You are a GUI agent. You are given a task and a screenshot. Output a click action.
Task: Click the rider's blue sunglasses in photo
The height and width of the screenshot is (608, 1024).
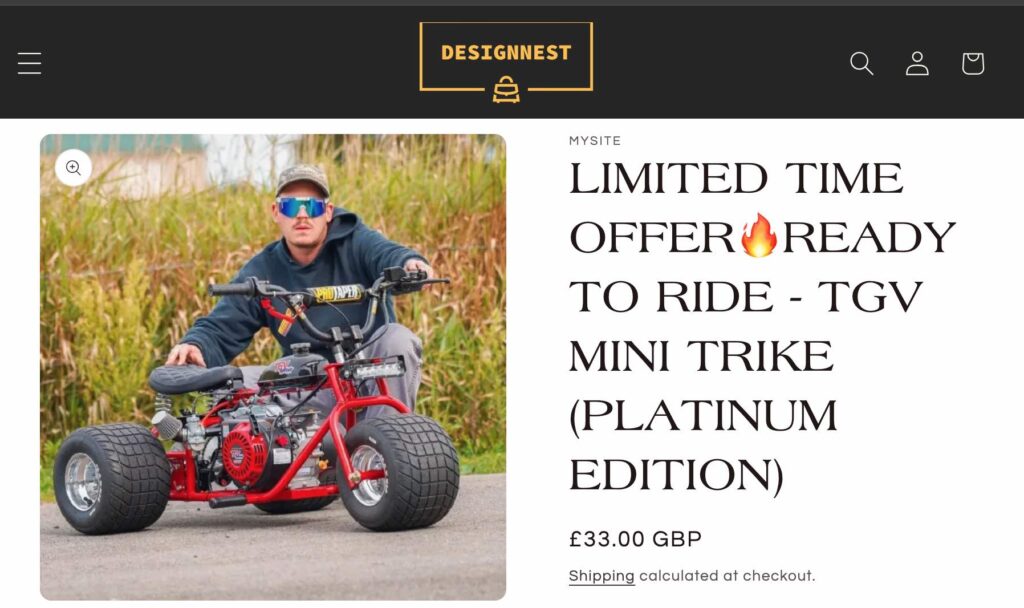[x=302, y=207]
